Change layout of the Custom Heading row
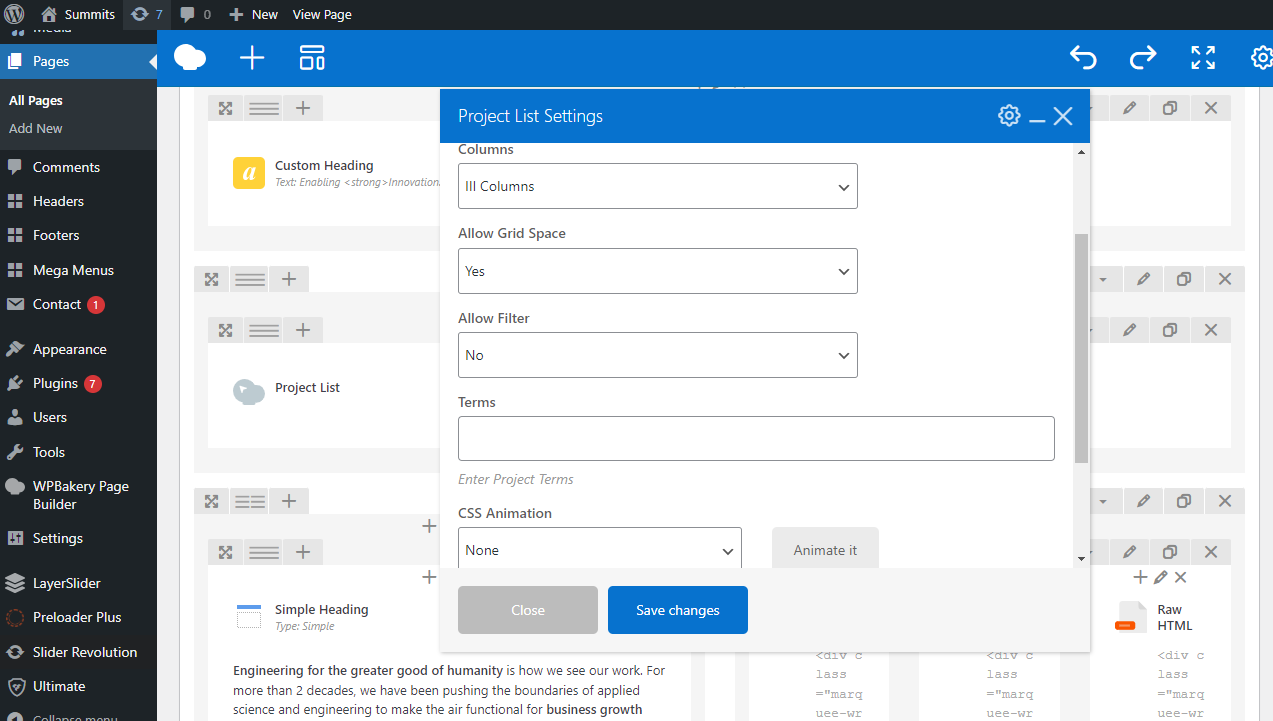The width and height of the screenshot is (1273, 721). click(x=264, y=108)
